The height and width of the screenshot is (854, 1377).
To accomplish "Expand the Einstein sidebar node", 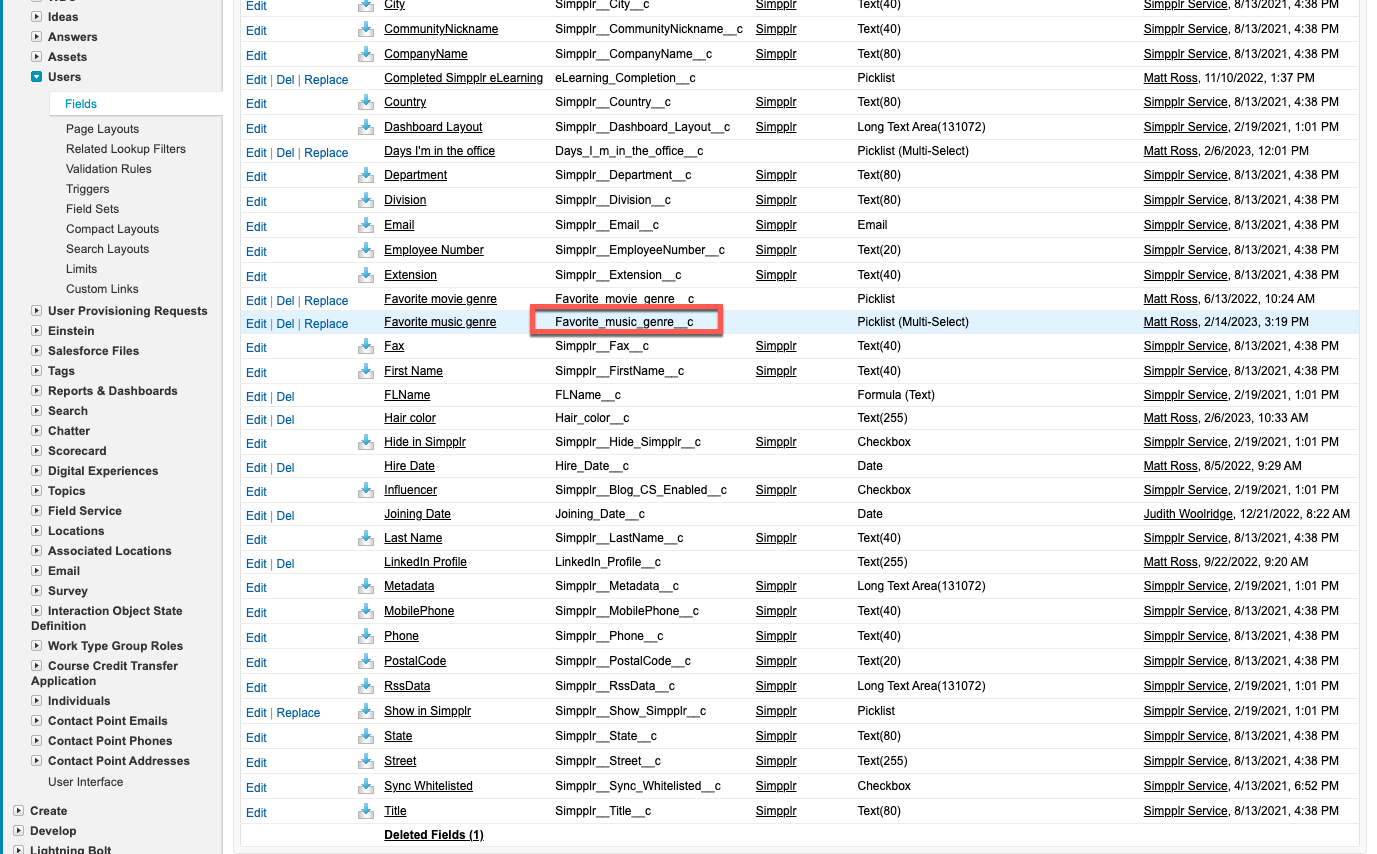I will pyautogui.click(x=37, y=331).
